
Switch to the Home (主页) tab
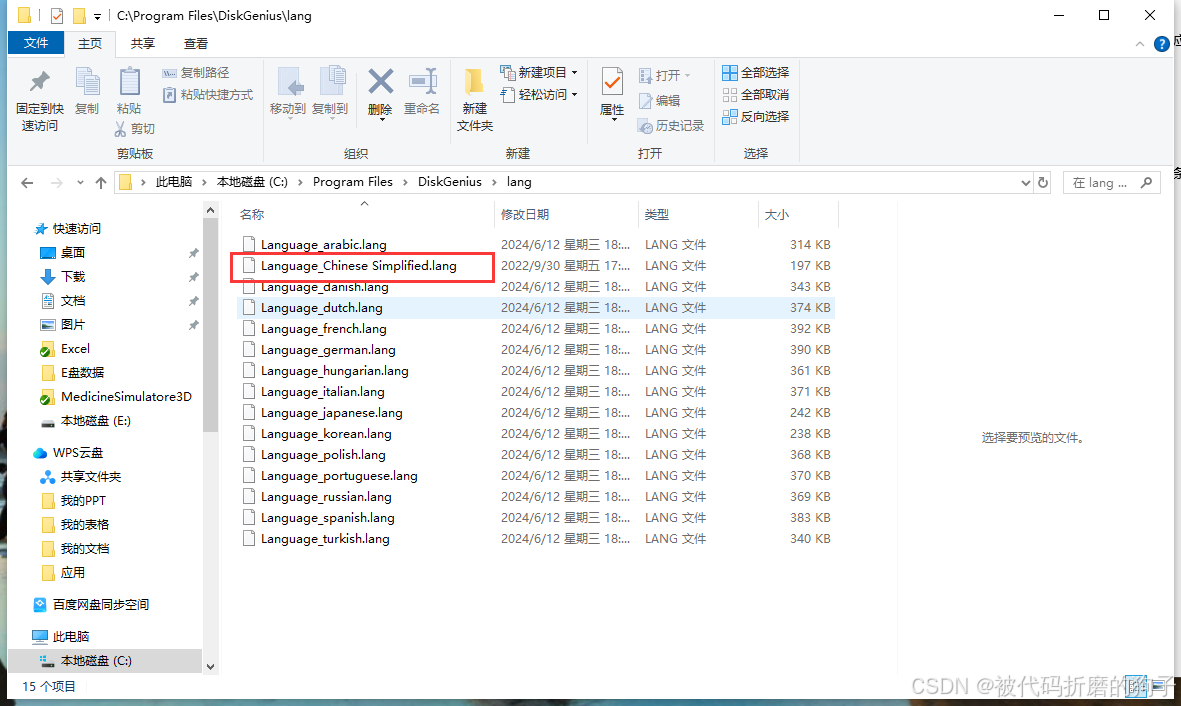click(90, 44)
